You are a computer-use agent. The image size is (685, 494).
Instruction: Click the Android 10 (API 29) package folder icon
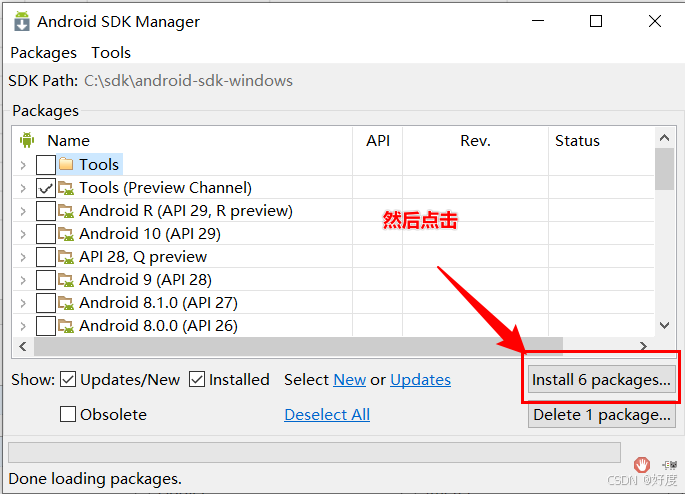[66, 234]
